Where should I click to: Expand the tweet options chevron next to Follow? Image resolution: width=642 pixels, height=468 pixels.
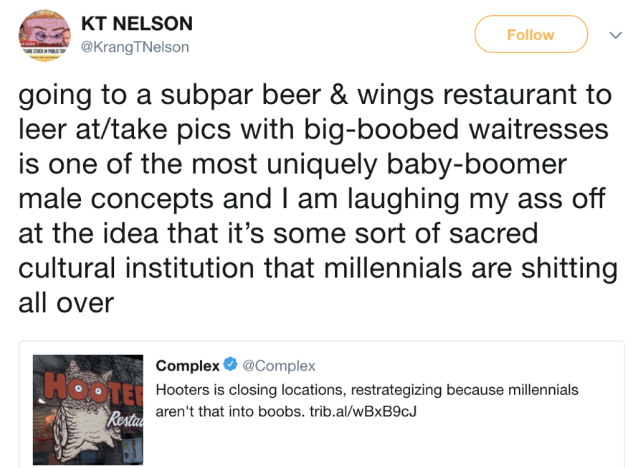[x=616, y=35]
